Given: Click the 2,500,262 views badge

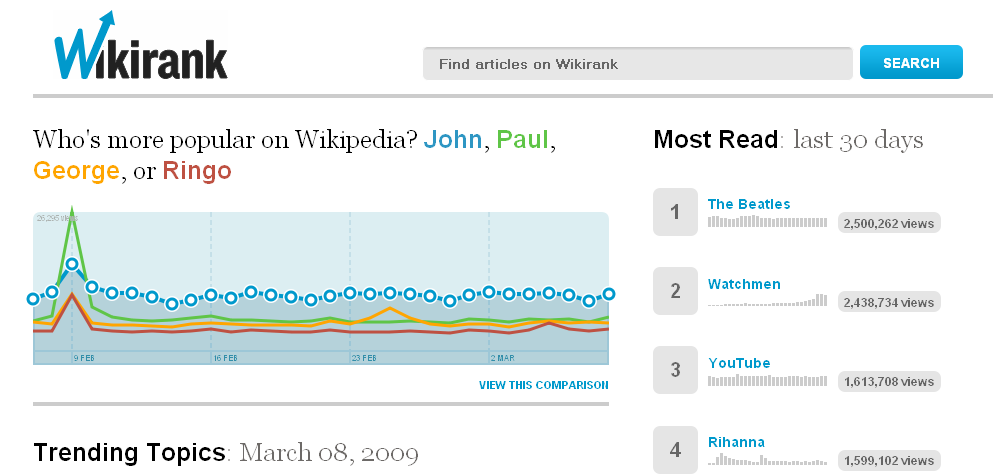Looking at the screenshot, I should (x=889, y=224).
